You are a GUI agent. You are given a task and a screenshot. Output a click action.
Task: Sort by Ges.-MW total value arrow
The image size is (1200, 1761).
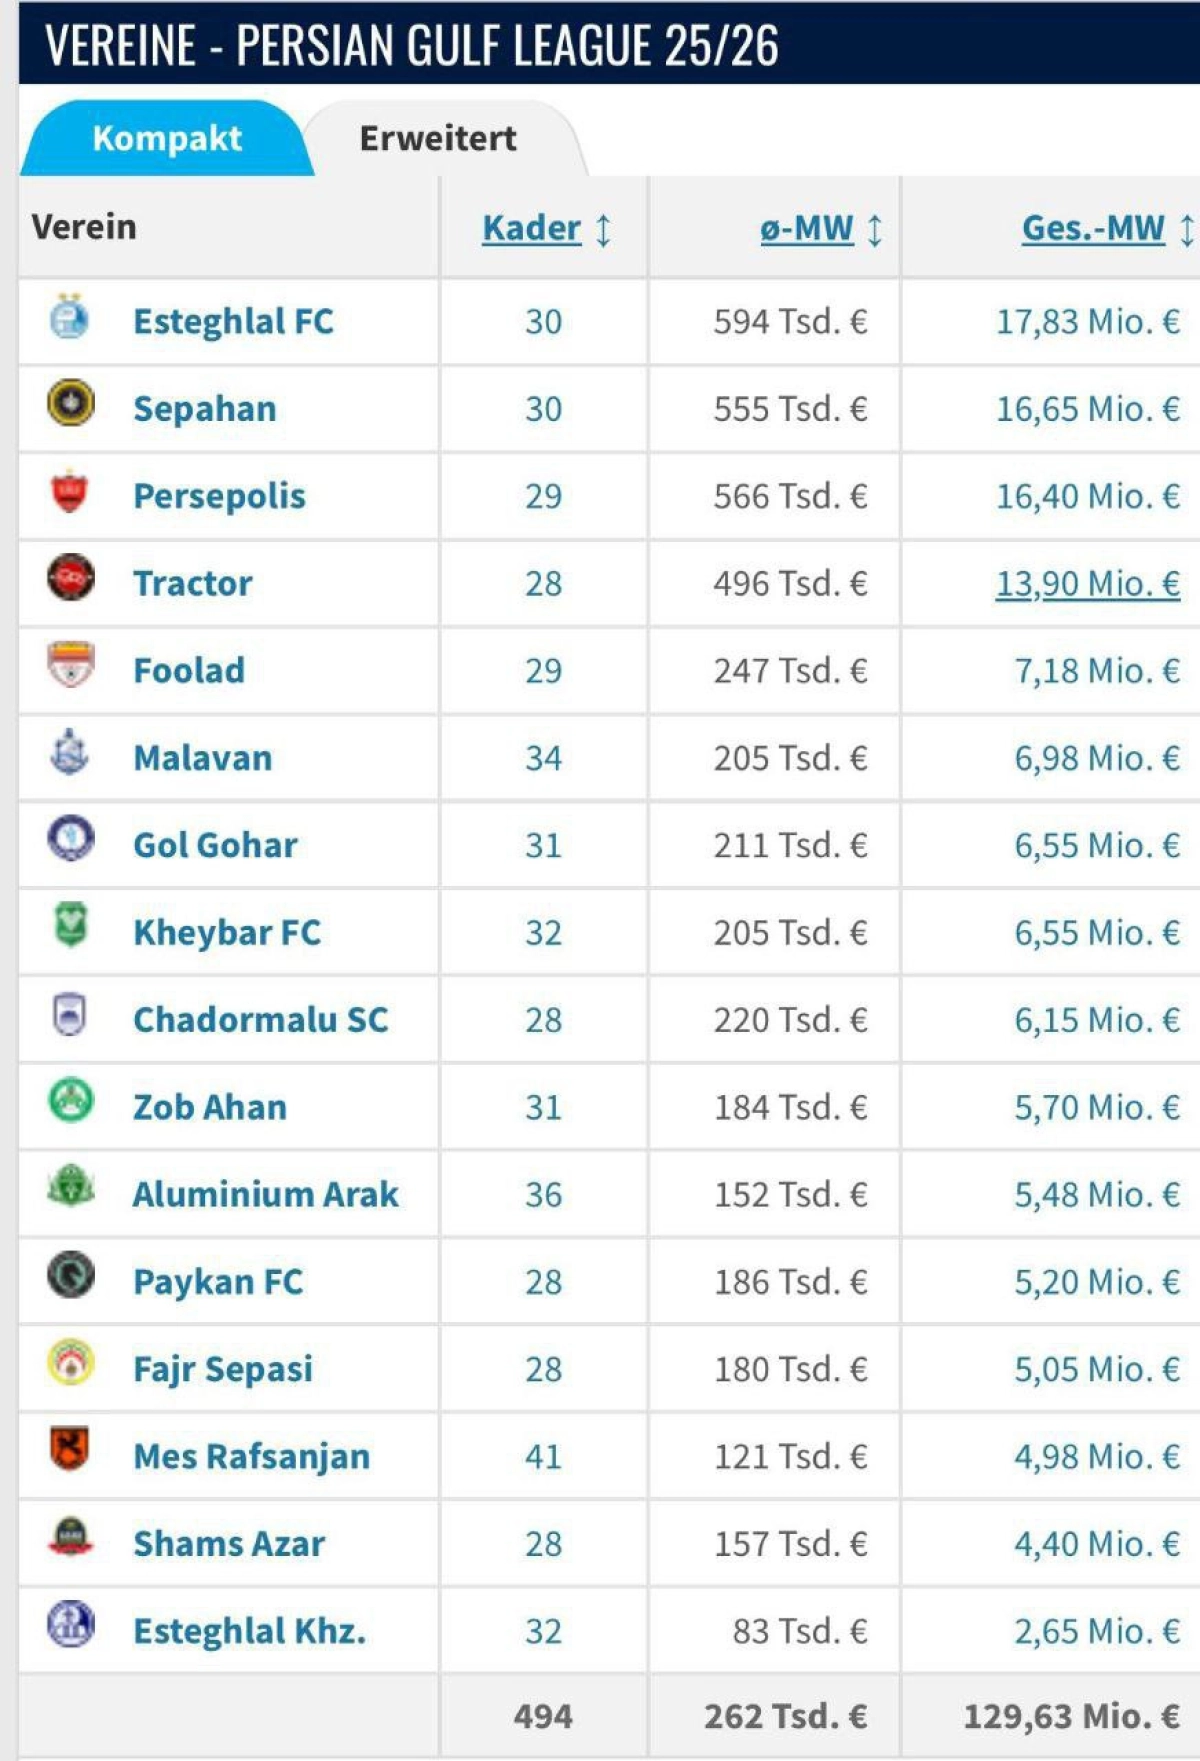coord(1186,230)
